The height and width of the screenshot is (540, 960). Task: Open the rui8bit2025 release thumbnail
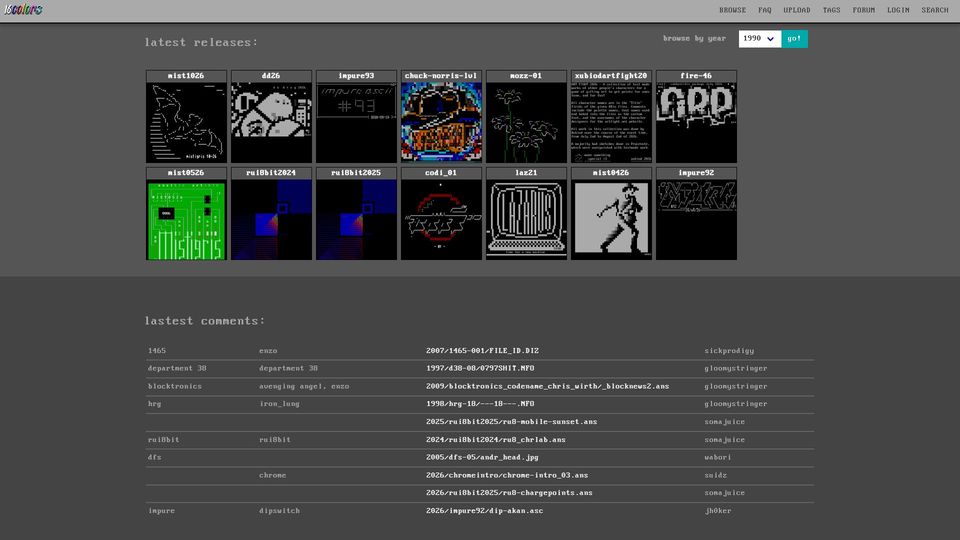[x=356, y=214]
